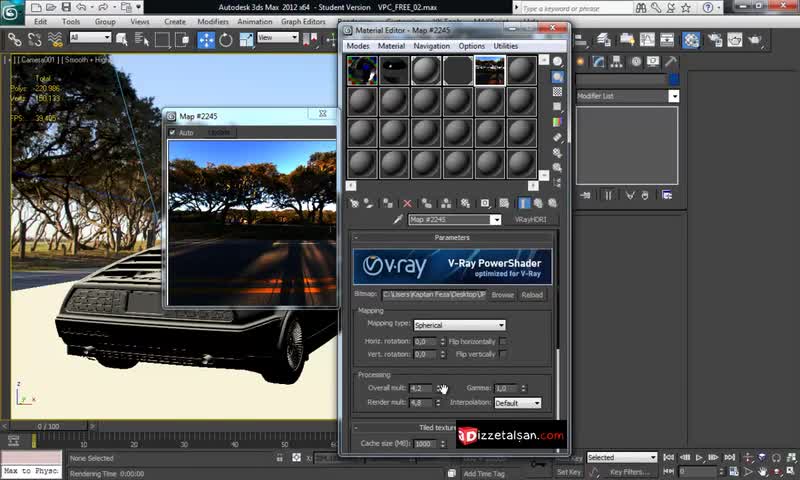Uncheck the Auto checkbox in map preview

click(173, 132)
